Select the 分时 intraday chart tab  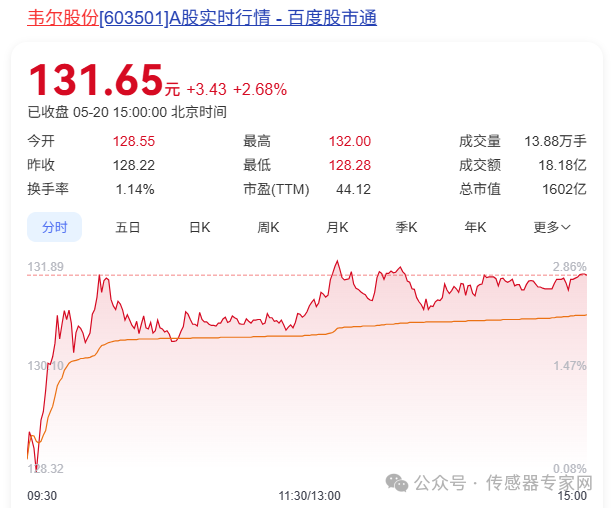[x=54, y=227]
